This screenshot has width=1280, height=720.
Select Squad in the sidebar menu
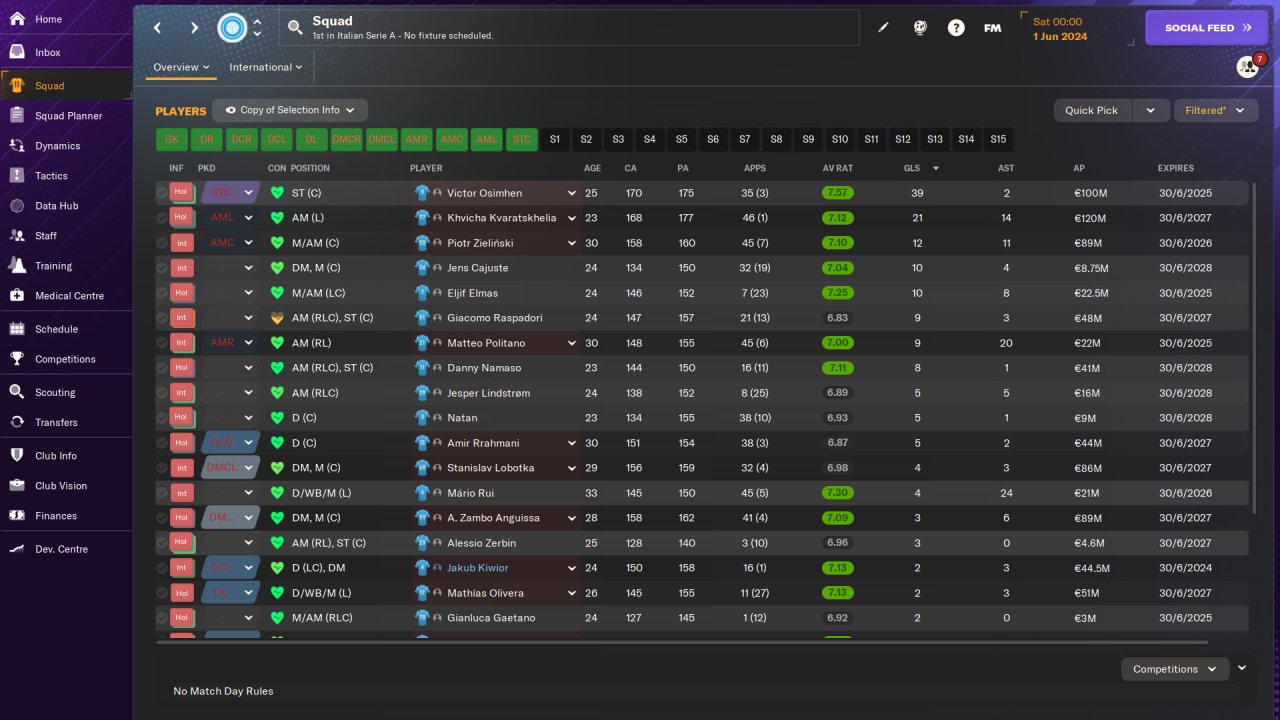point(66,86)
